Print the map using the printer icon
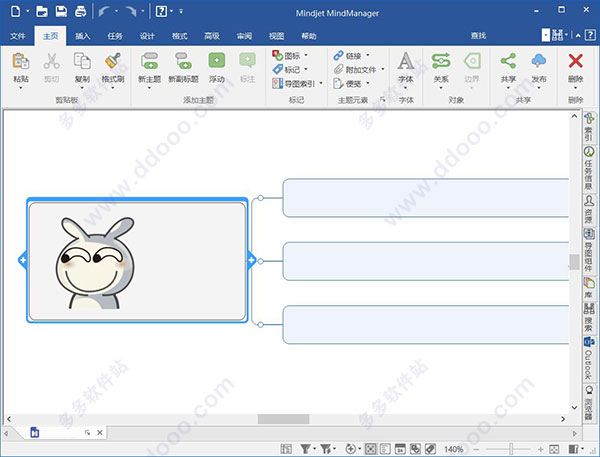This screenshot has height=457, width=600. pyautogui.click(x=80, y=11)
